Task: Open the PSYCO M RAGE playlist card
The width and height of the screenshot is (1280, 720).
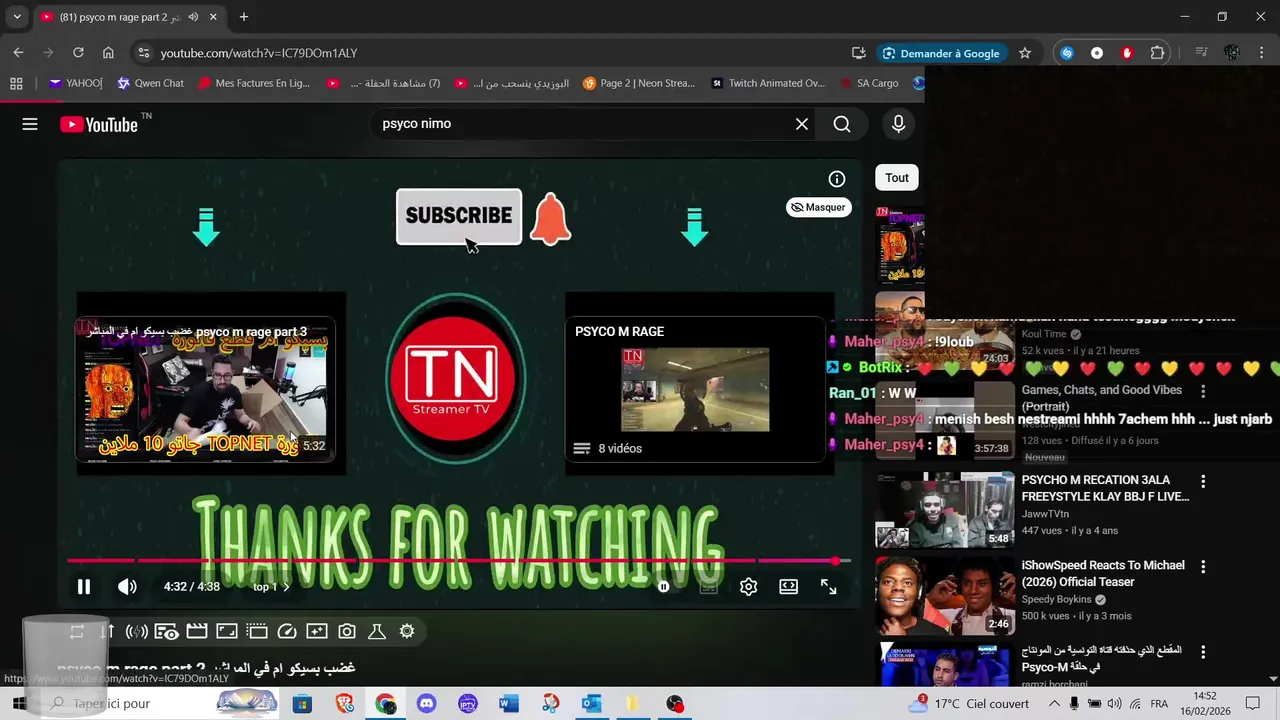Action: point(696,389)
